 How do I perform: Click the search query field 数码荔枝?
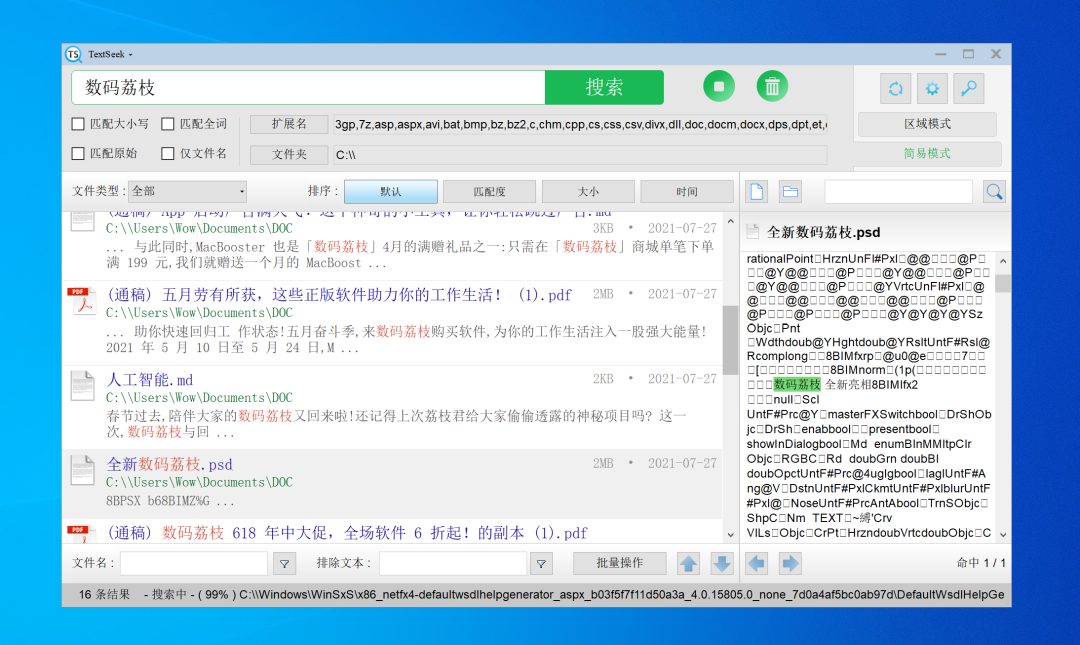pyautogui.click(x=308, y=87)
